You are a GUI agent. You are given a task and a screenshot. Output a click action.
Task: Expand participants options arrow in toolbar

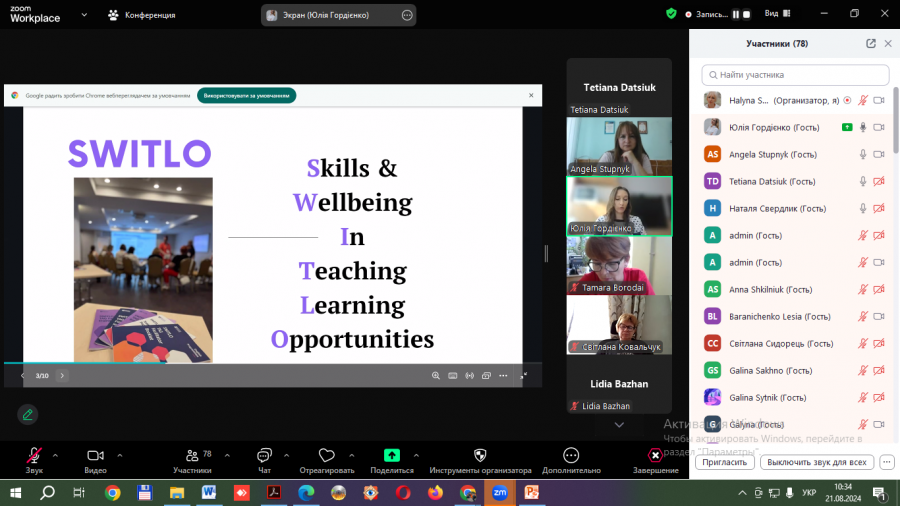coord(227,456)
